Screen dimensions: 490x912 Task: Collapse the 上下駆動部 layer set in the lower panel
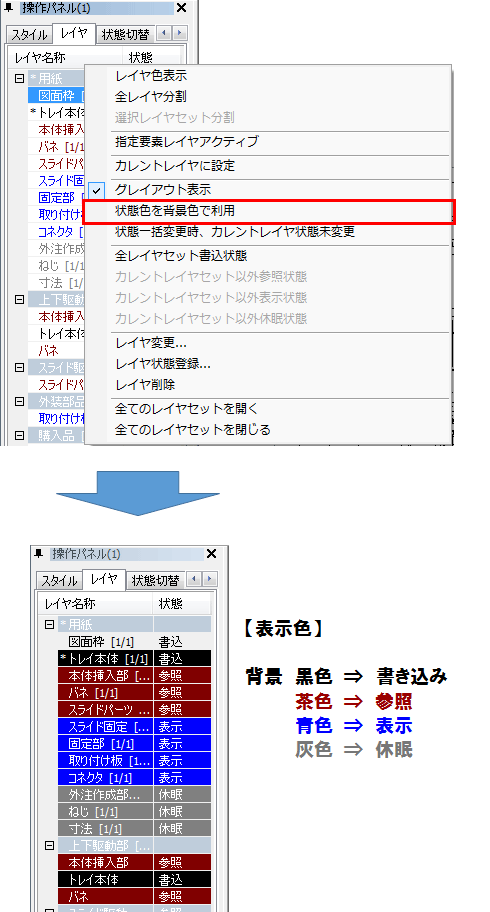point(50,845)
